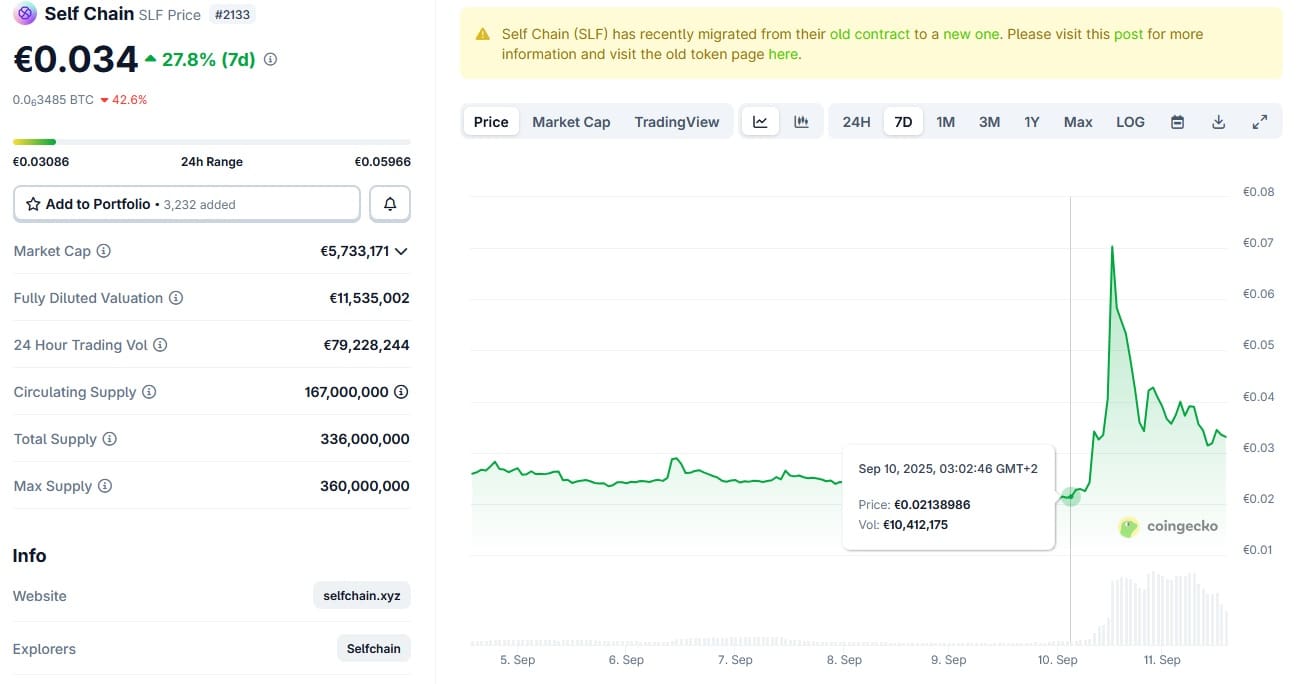Set chart range to Max
Viewport: 1304px width, 684px height.
[x=1078, y=122]
